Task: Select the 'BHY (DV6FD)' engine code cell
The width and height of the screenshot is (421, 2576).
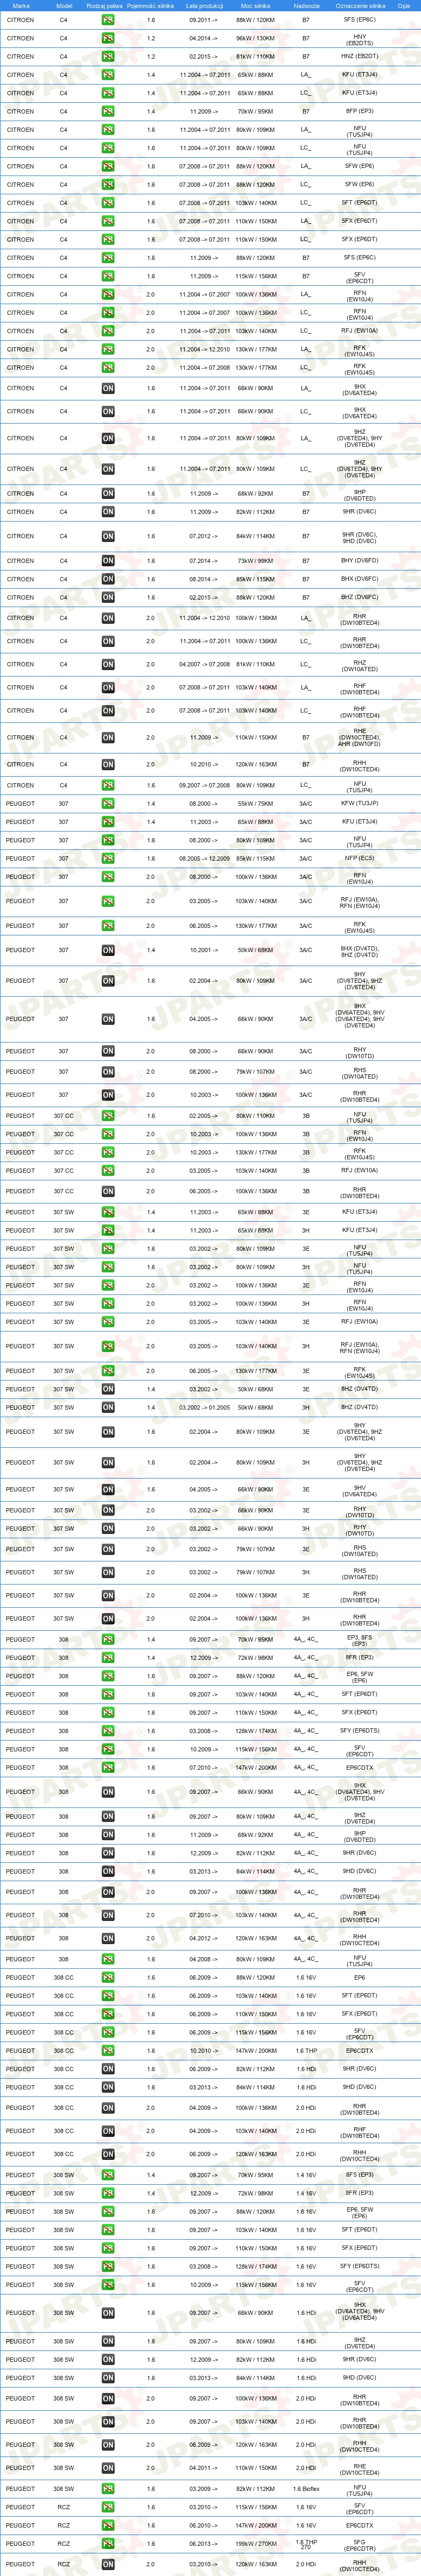Action: [x=360, y=561]
